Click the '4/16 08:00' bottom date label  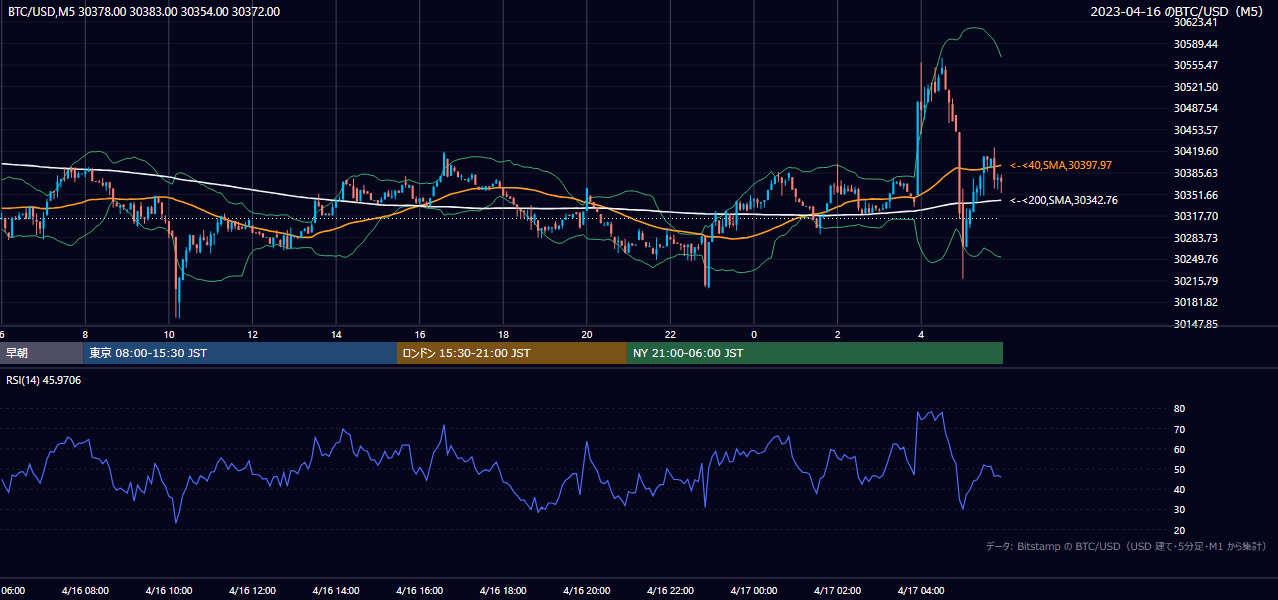coord(85,591)
